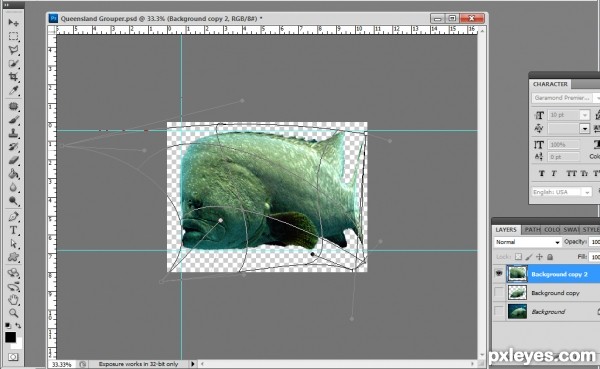This screenshot has width=600, height=369.
Task: Toggle lock transparent pixels
Action: tap(518, 257)
